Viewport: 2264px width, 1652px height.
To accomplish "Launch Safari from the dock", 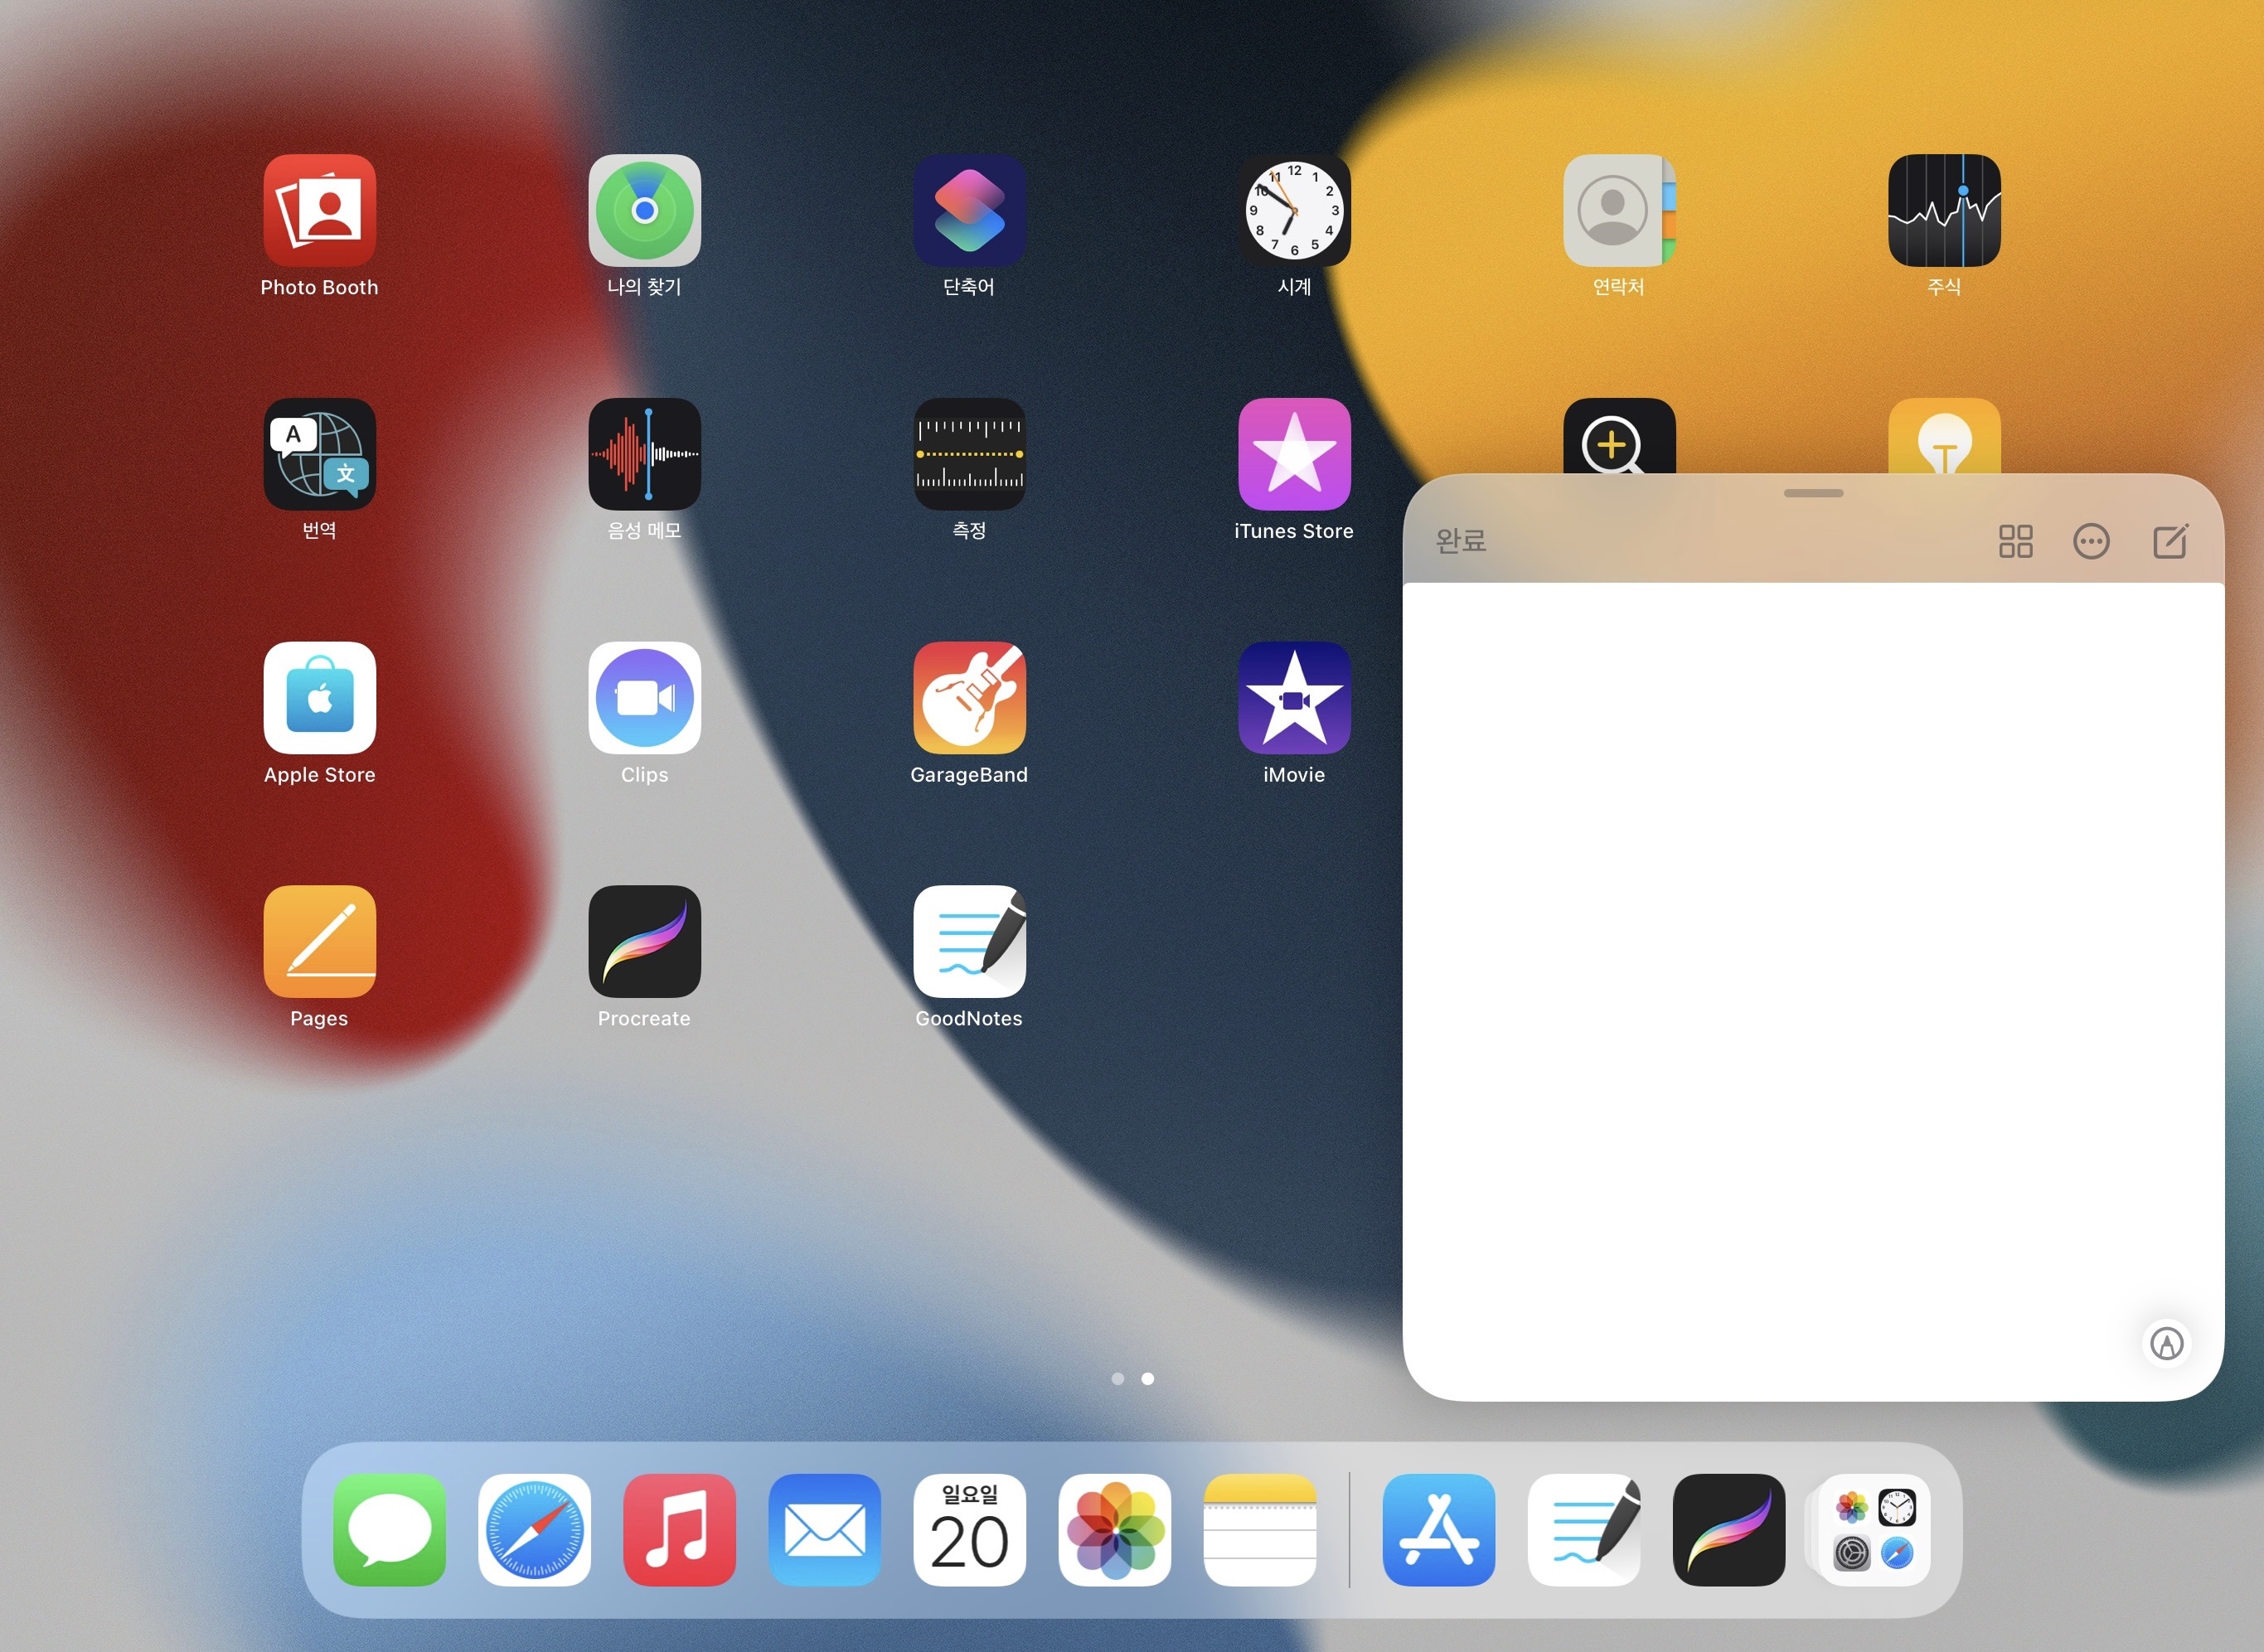I will 534,1530.
